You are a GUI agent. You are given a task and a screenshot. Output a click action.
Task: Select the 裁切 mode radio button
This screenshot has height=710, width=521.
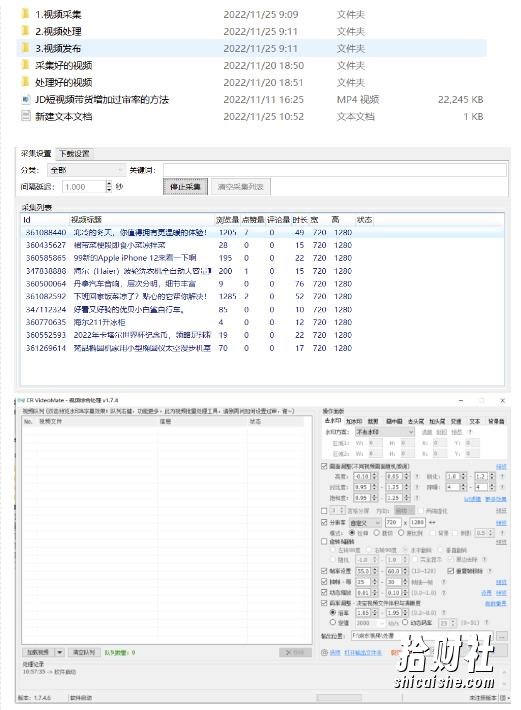(376, 533)
